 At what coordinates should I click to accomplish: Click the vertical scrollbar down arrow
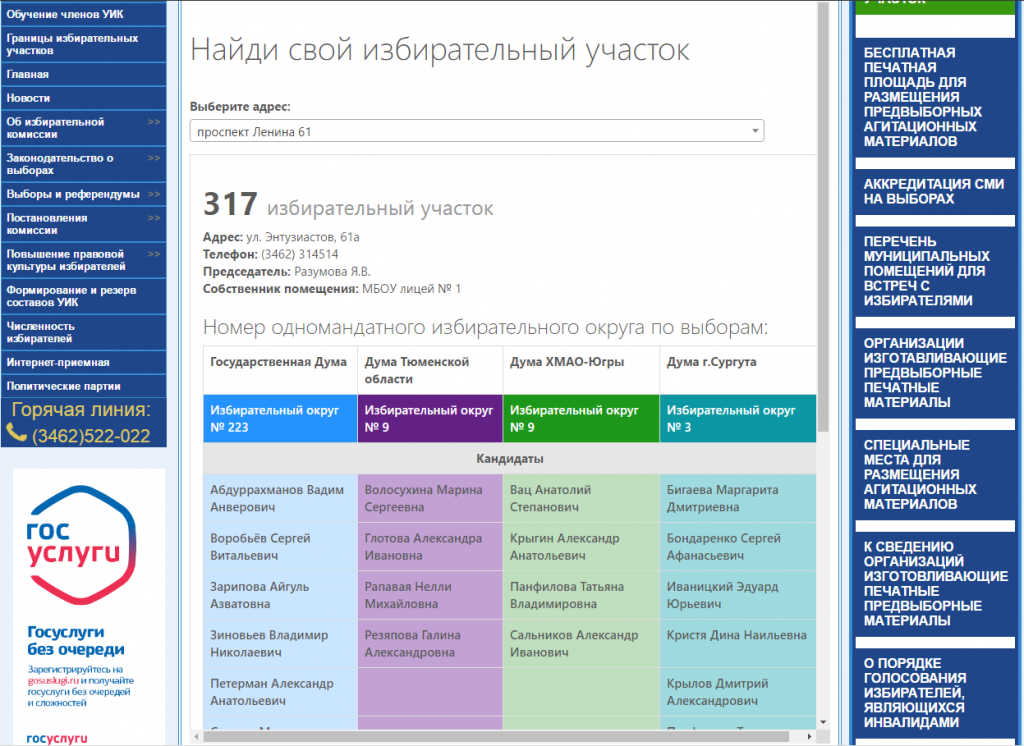[823, 721]
